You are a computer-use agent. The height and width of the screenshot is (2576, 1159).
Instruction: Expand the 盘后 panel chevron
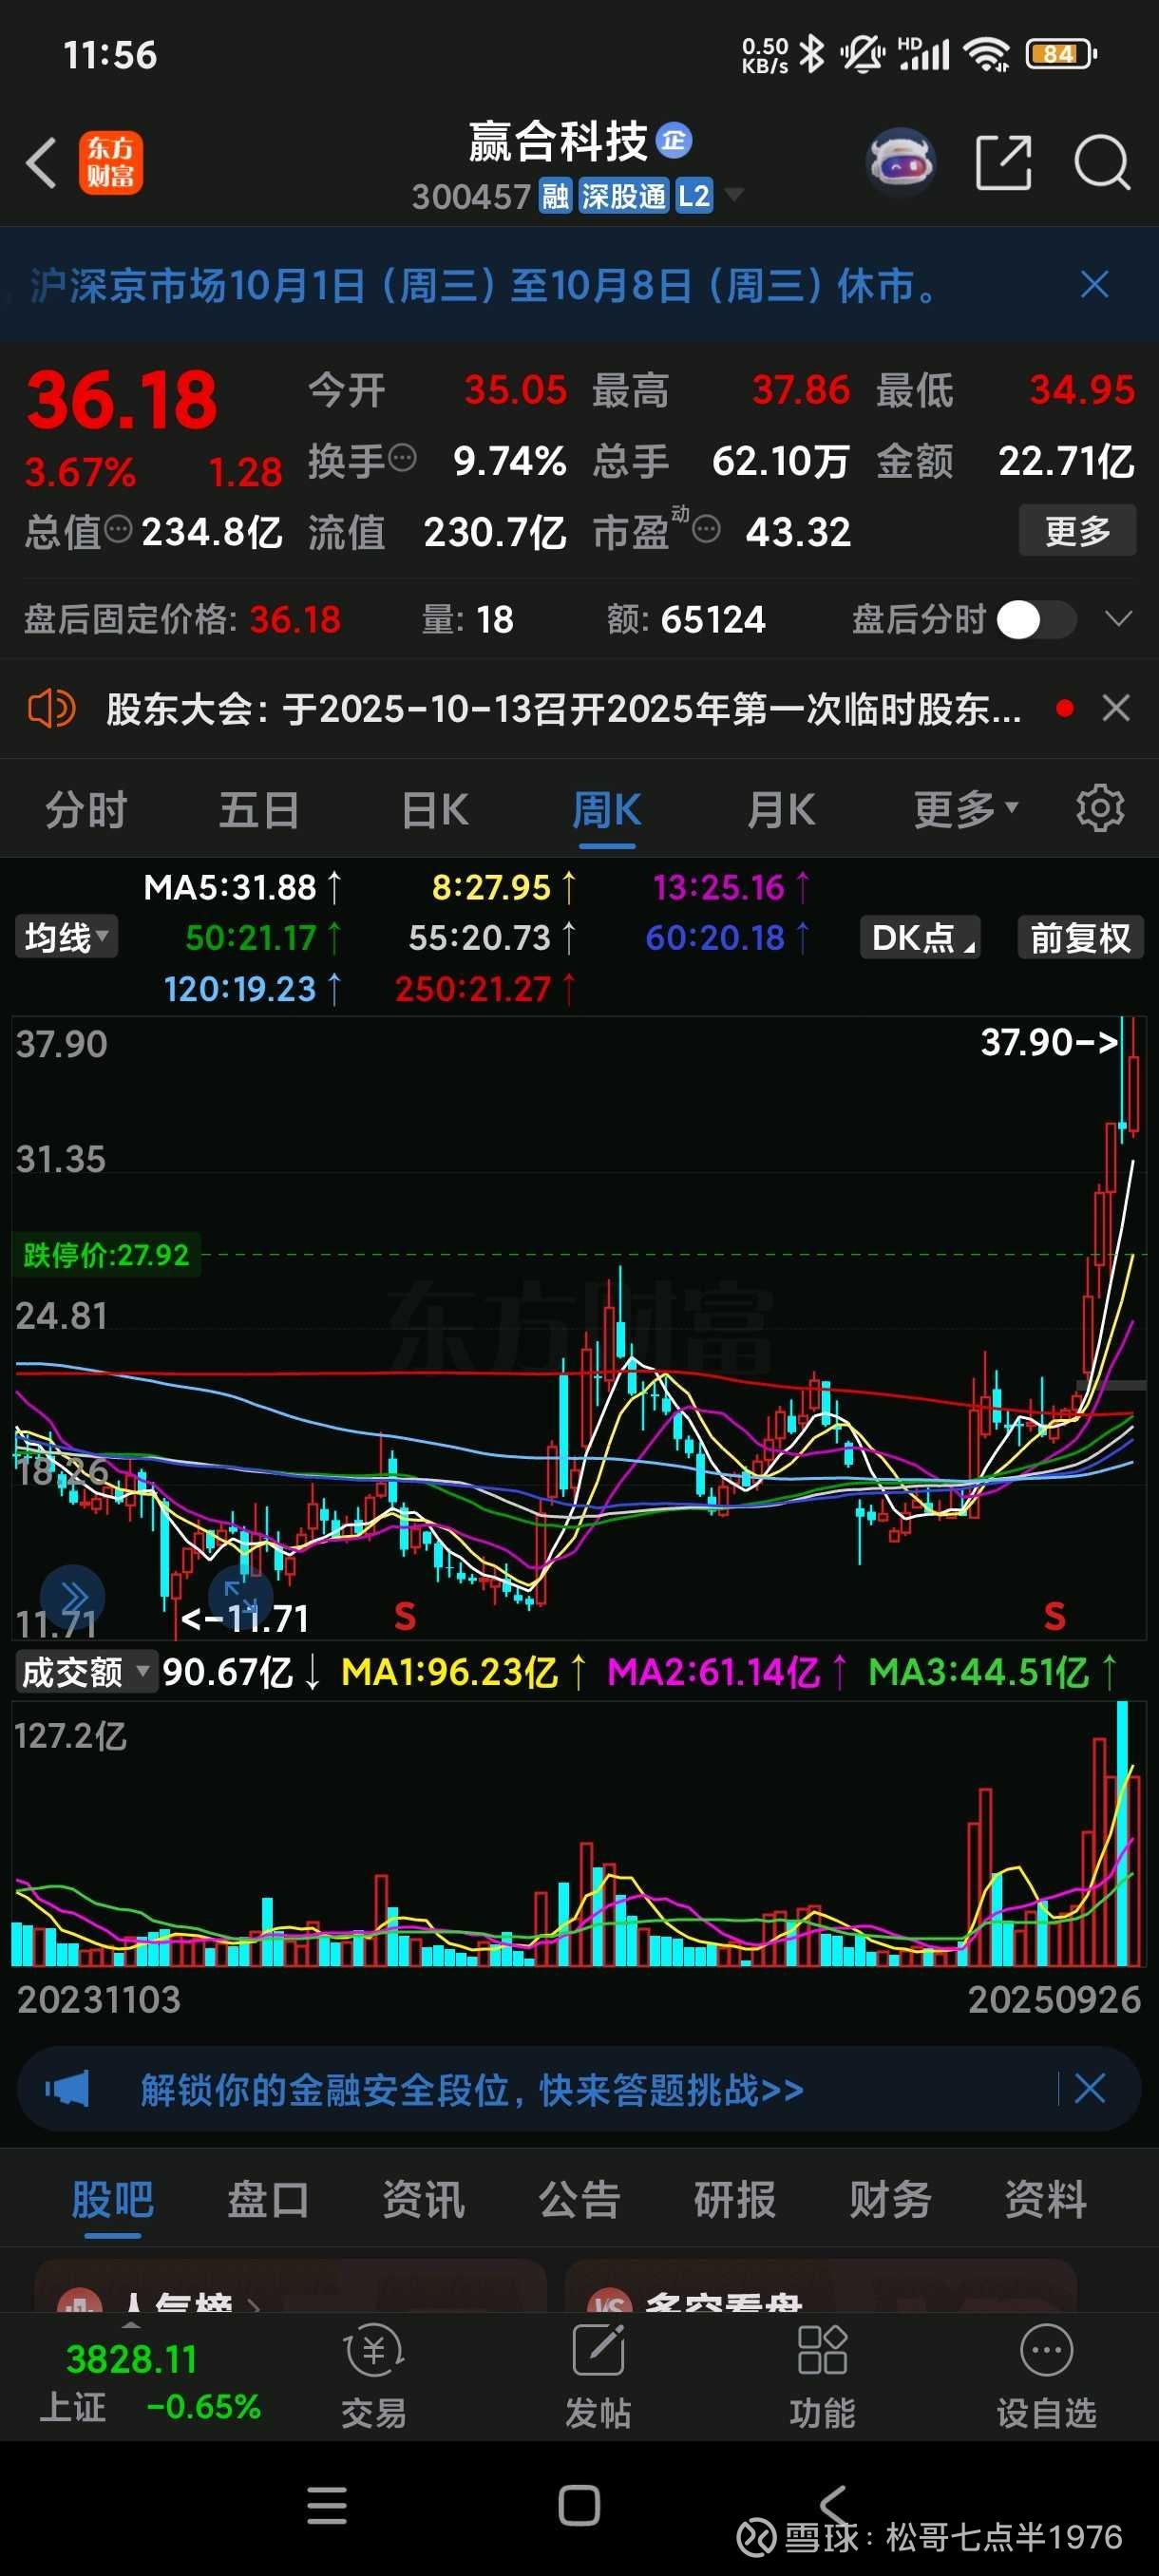[x=1118, y=619]
